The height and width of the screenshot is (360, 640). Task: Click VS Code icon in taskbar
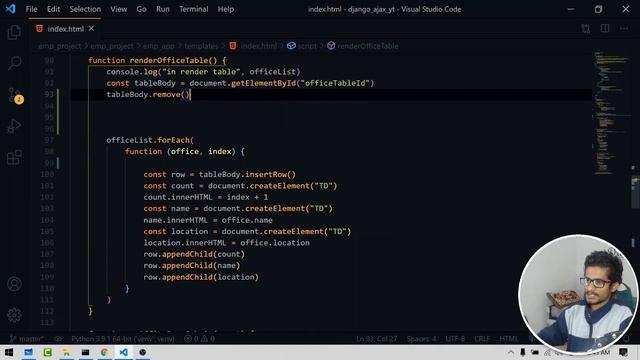pos(124,352)
